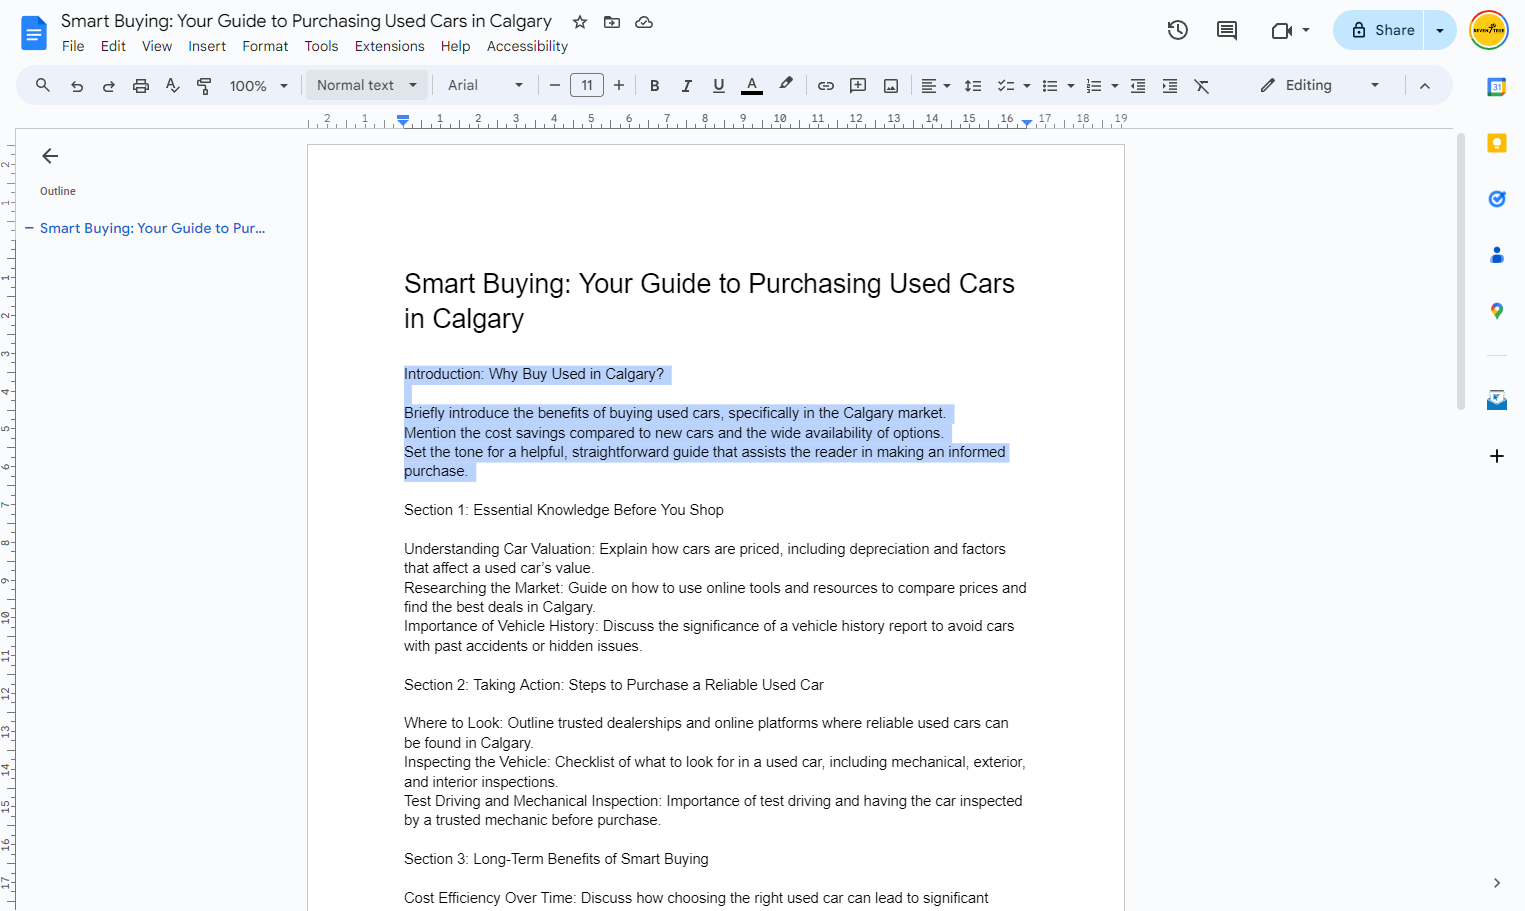
Task: Insert a link into the document
Action: coord(826,86)
